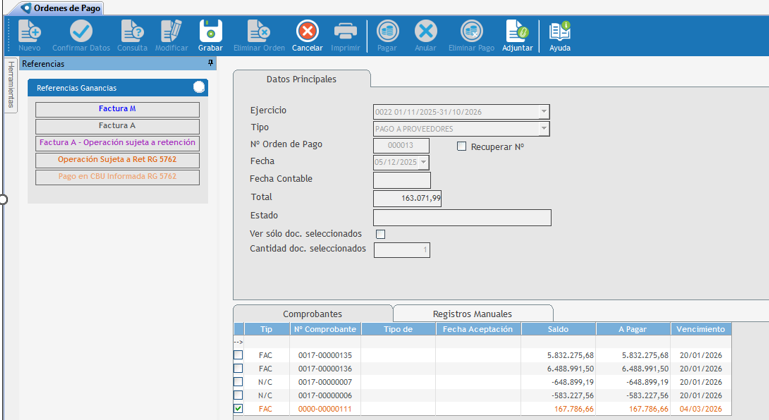The image size is (769, 420).
Task: Uncheck the row for comprobante 0000-00000111
Action: tap(238, 408)
